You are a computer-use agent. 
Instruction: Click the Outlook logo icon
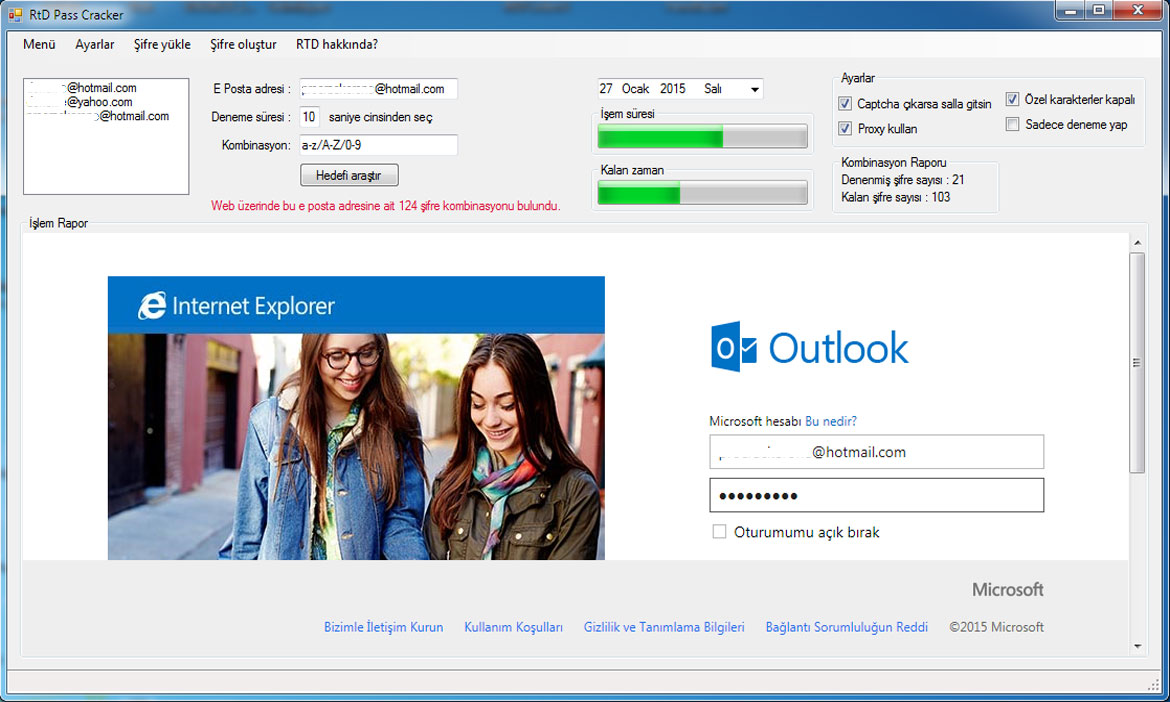(733, 347)
